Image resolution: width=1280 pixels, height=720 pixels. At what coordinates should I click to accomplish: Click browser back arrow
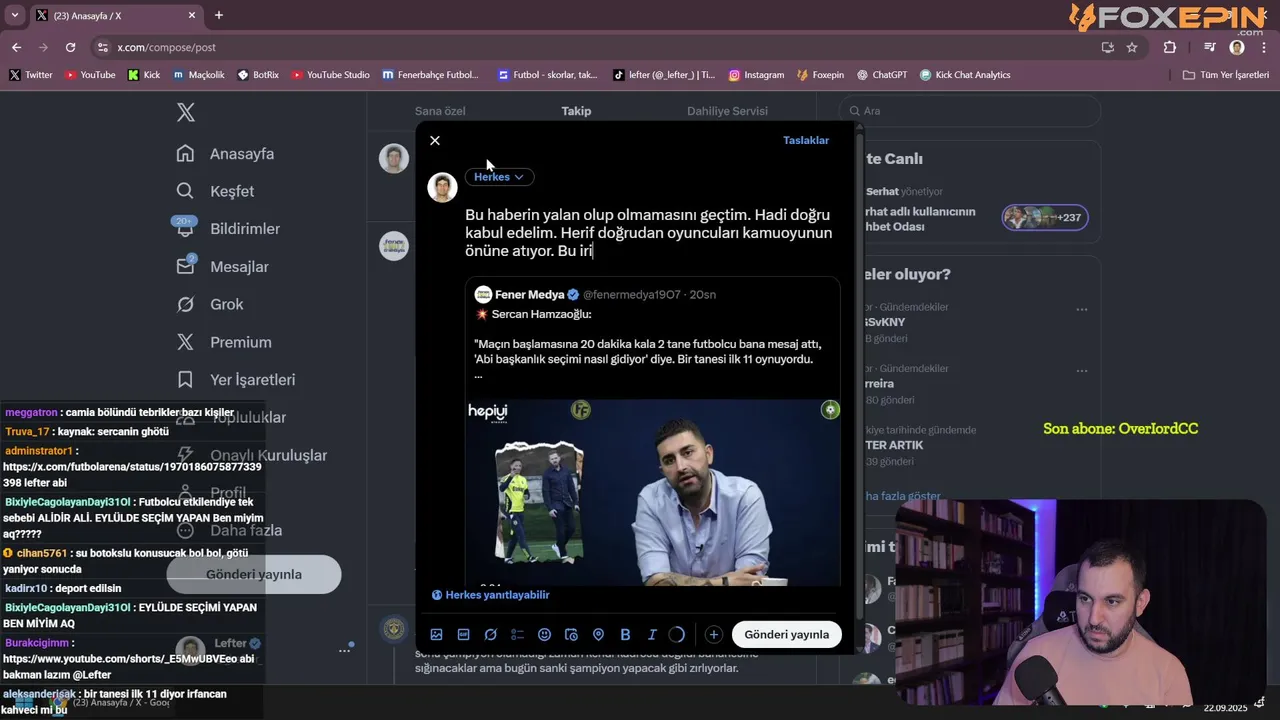coord(16,47)
